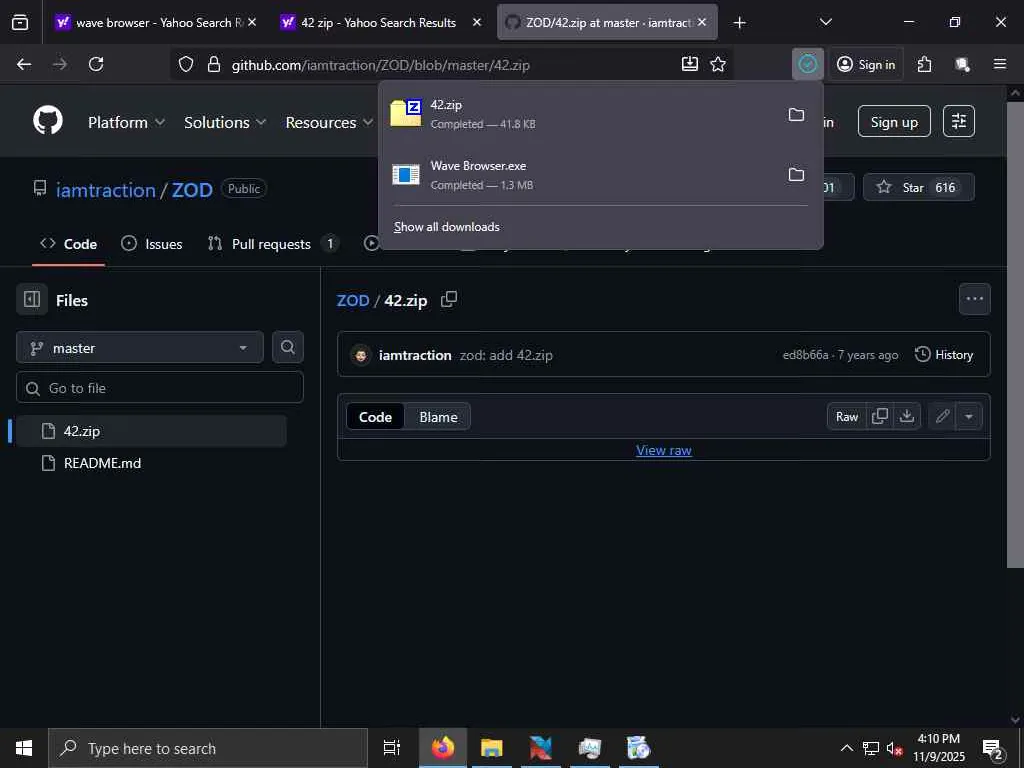Close the Firefox downloads panel button

pyautogui.click(x=808, y=64)
